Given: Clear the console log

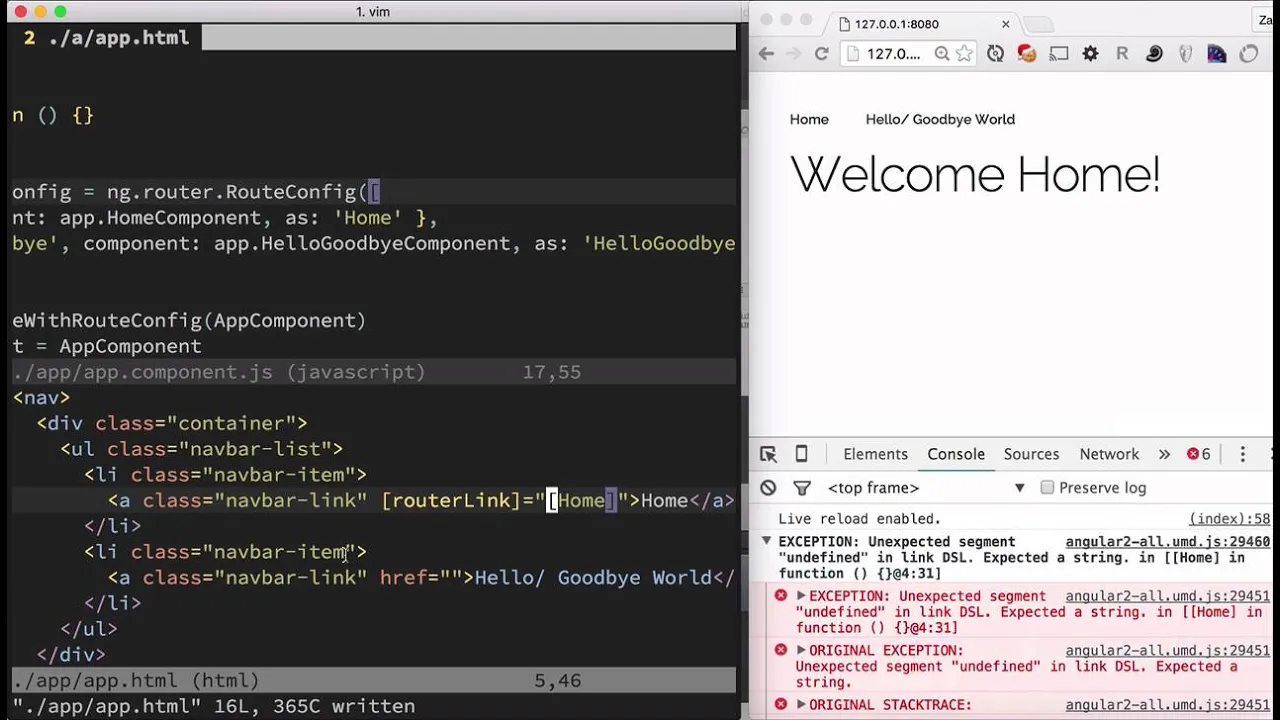Looking at the screenshot, I should (768, 488).
